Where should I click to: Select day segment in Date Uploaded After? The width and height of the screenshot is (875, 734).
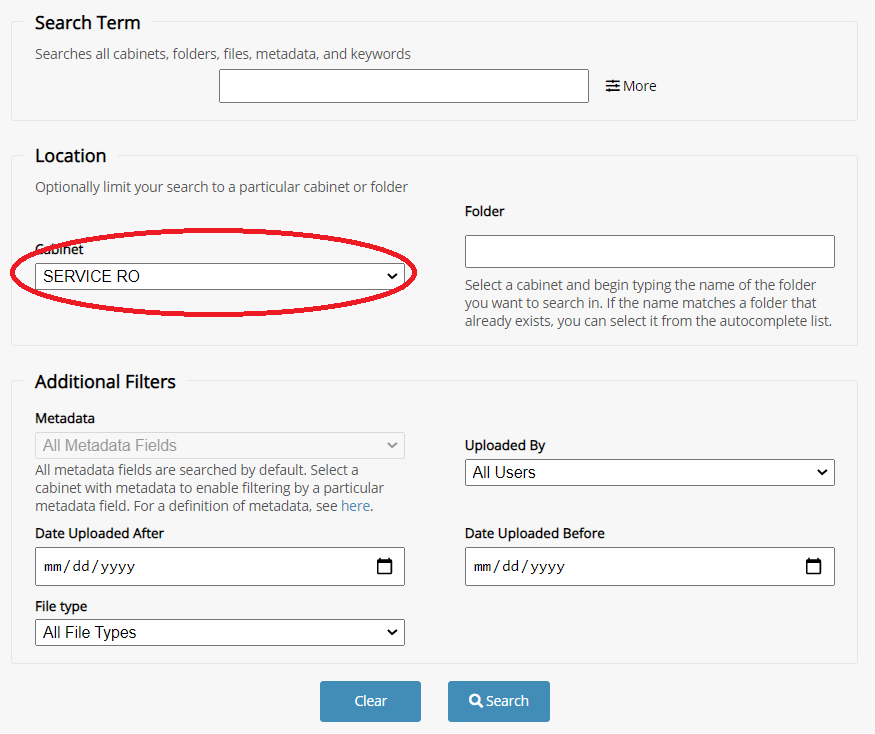(x=83, y=567)
